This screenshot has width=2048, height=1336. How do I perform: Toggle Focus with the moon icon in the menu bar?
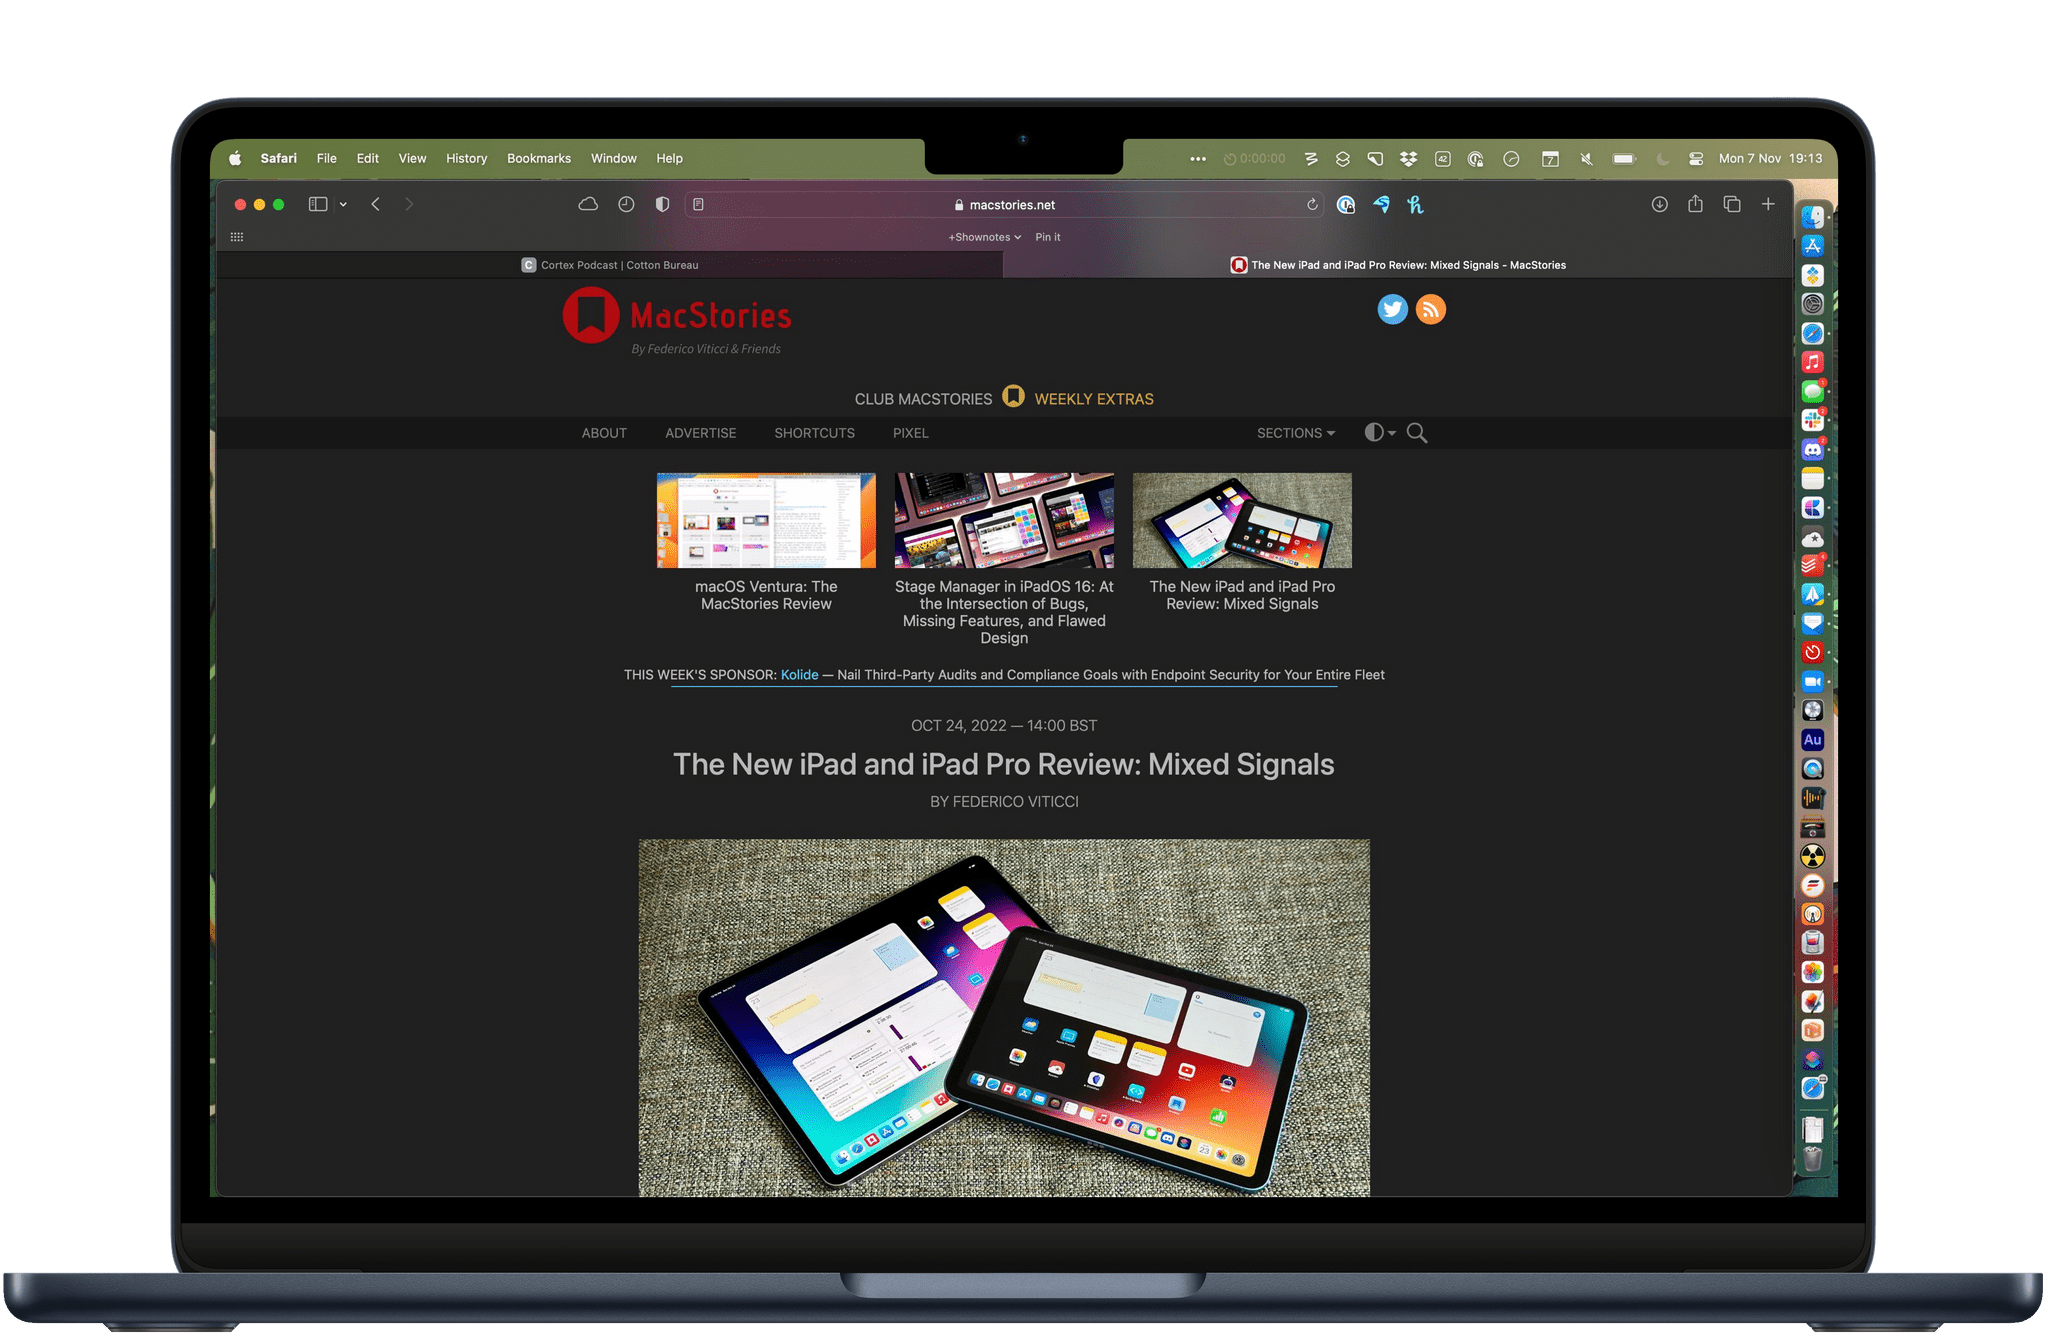[1662, 158]
